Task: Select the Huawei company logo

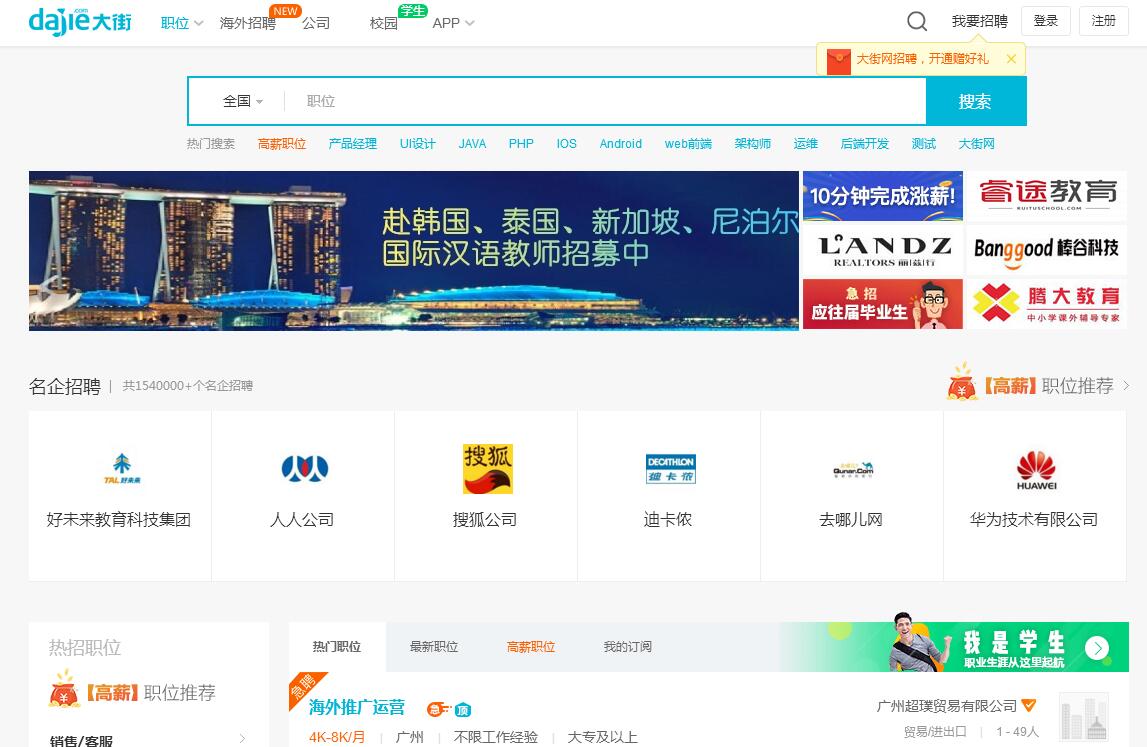Action: click(1036, 469)
